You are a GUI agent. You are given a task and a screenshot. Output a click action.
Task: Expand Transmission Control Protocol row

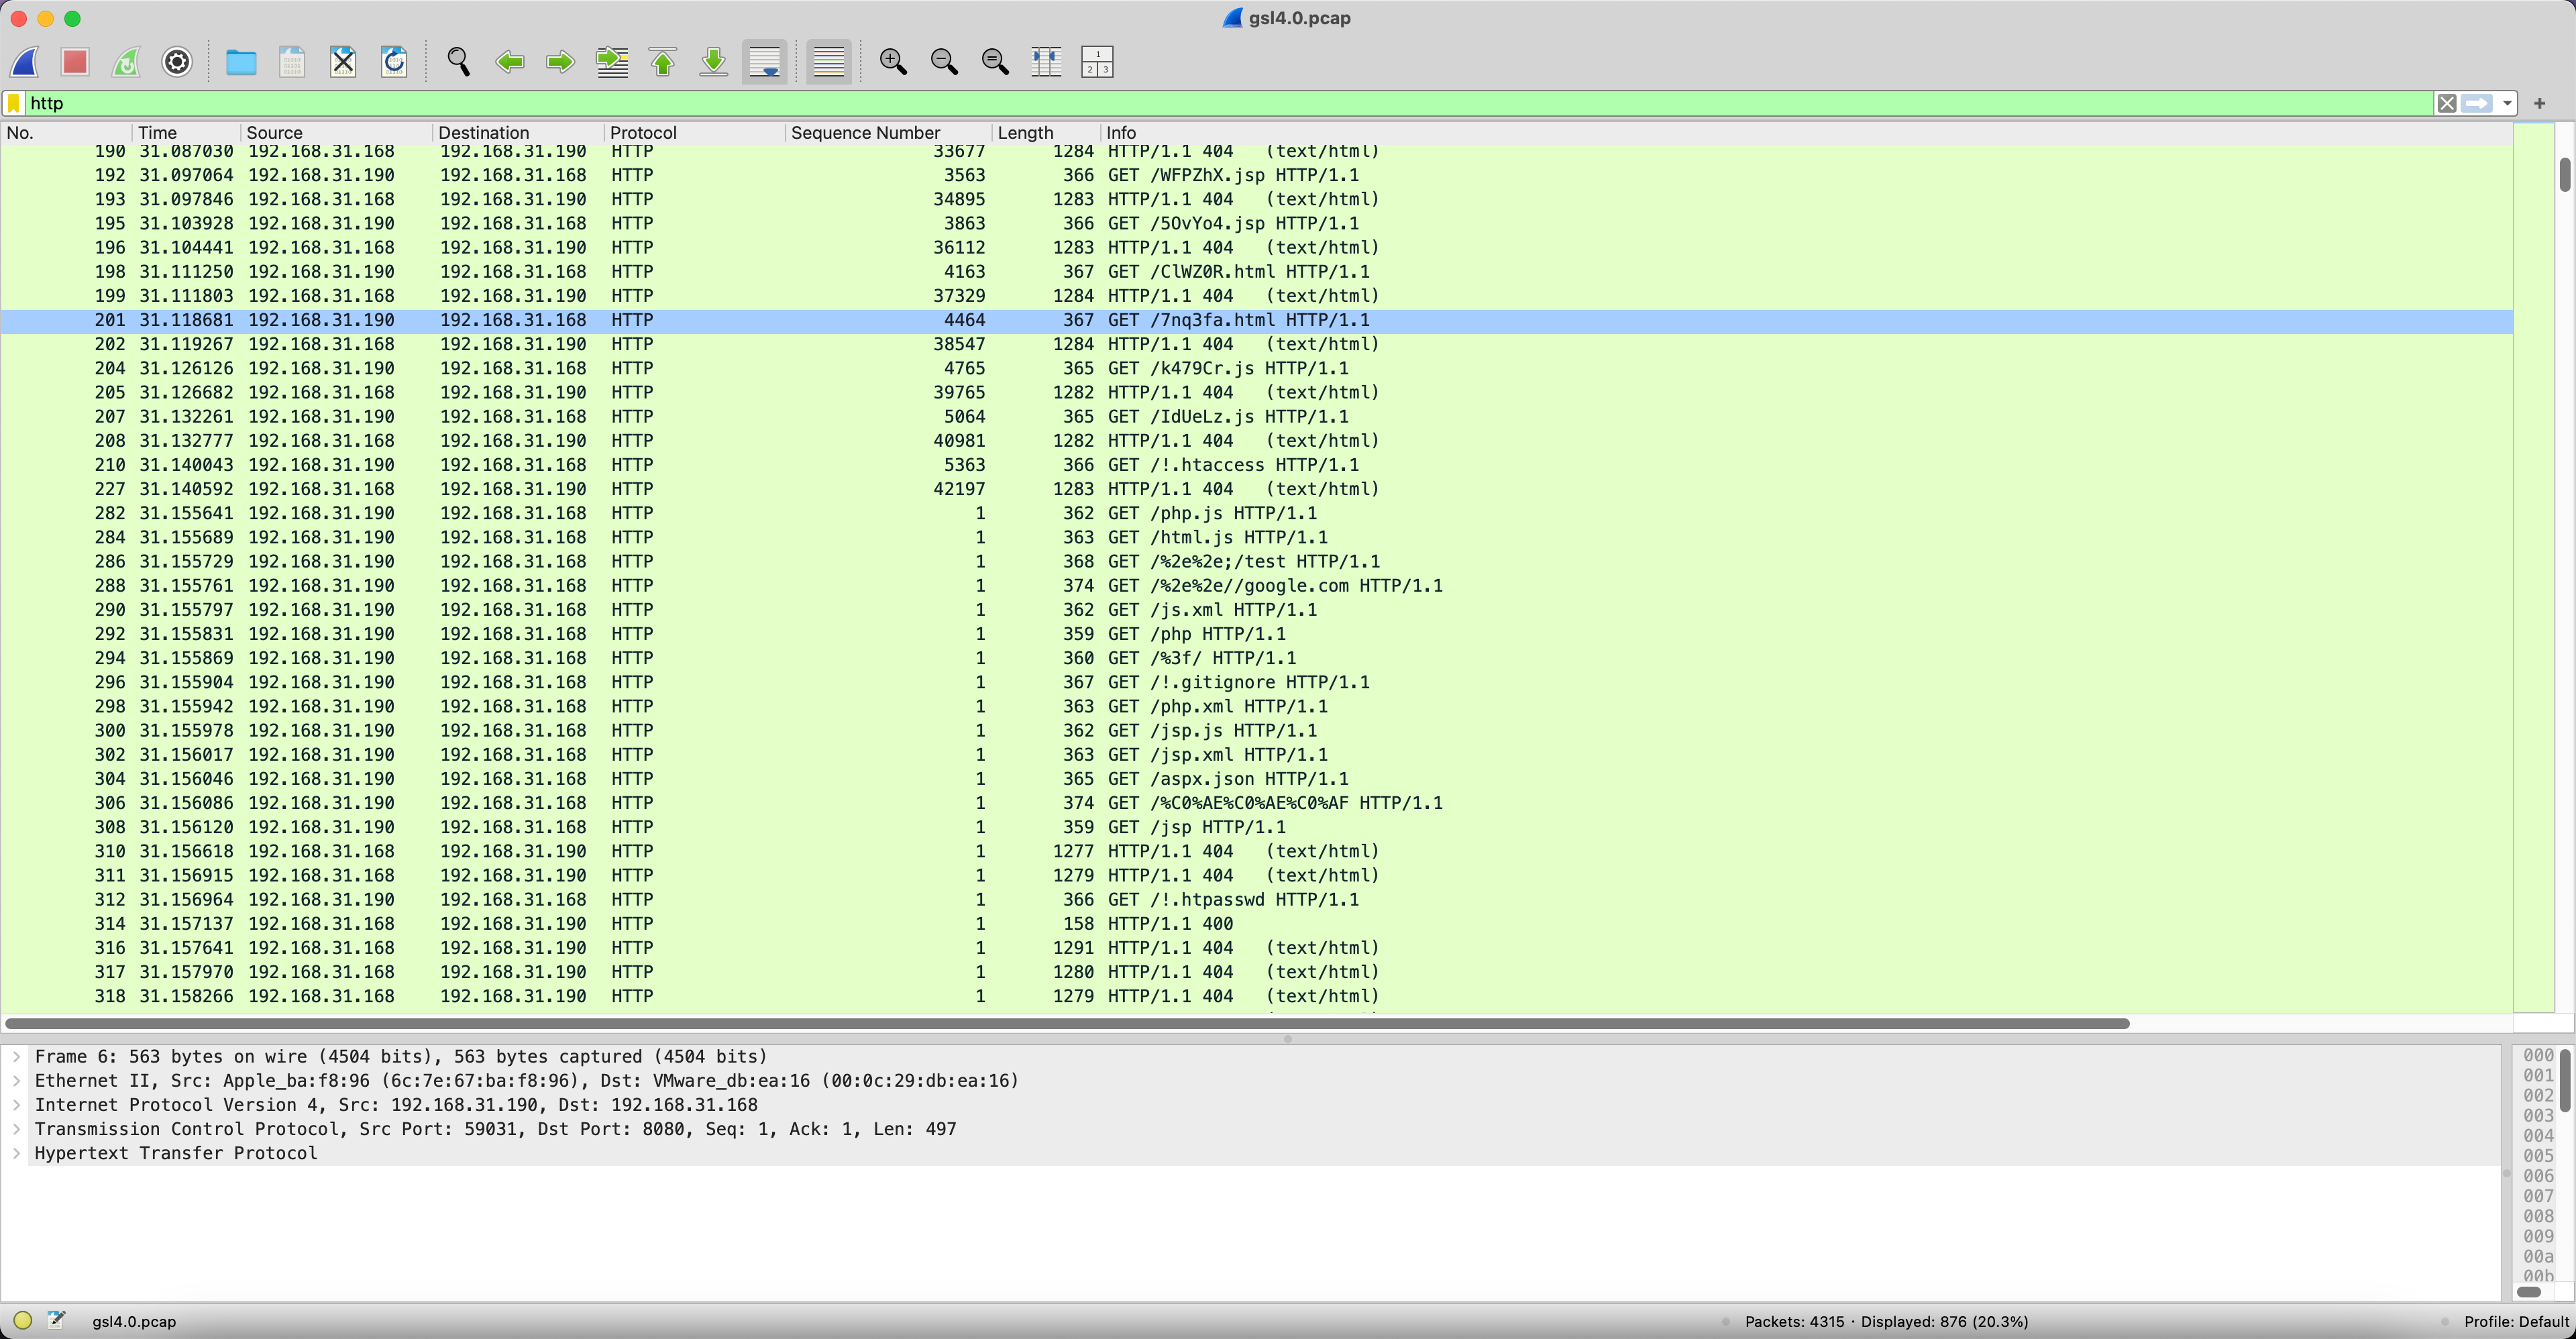click(x=16, y=1128)
